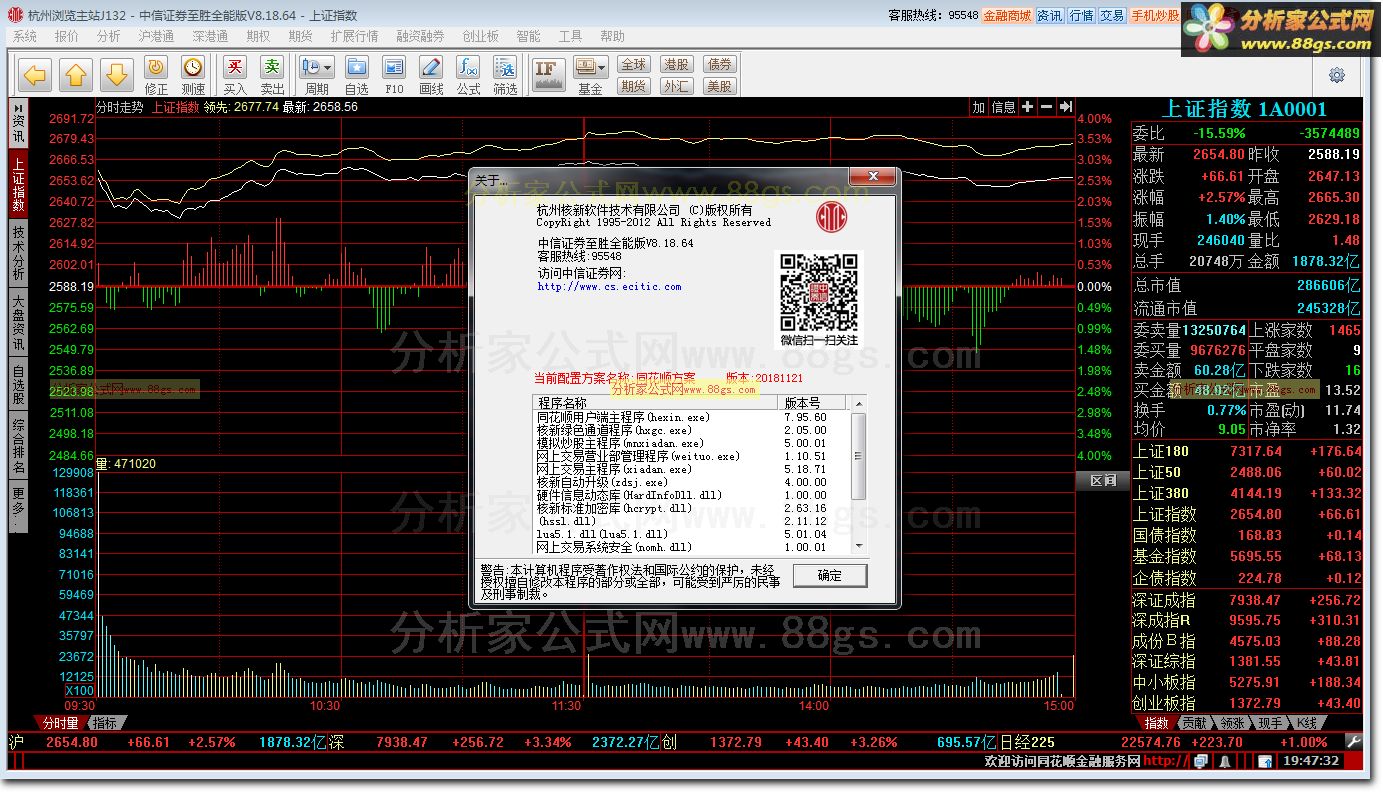Viewport: 1383px width, 792px height.
Task: Click the 测速 speed test clock icon
Action: (193, 76)
